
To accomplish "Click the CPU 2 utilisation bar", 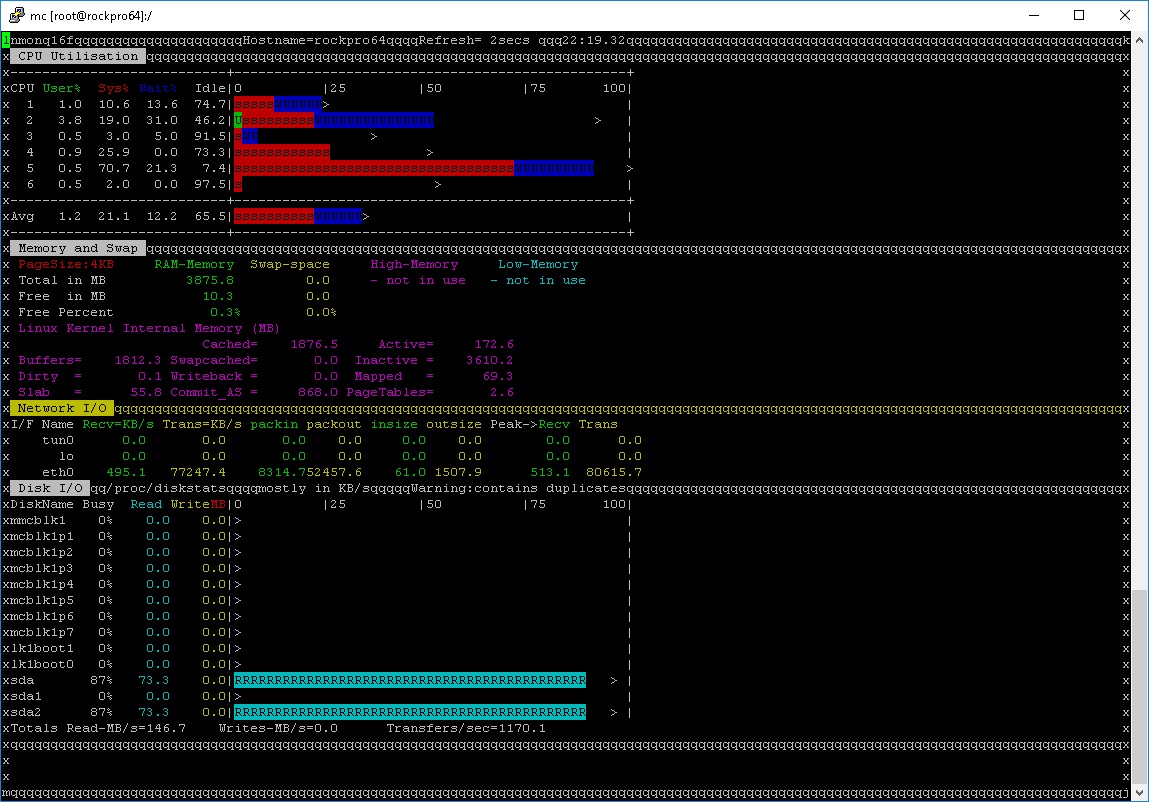I will [334, 120].
